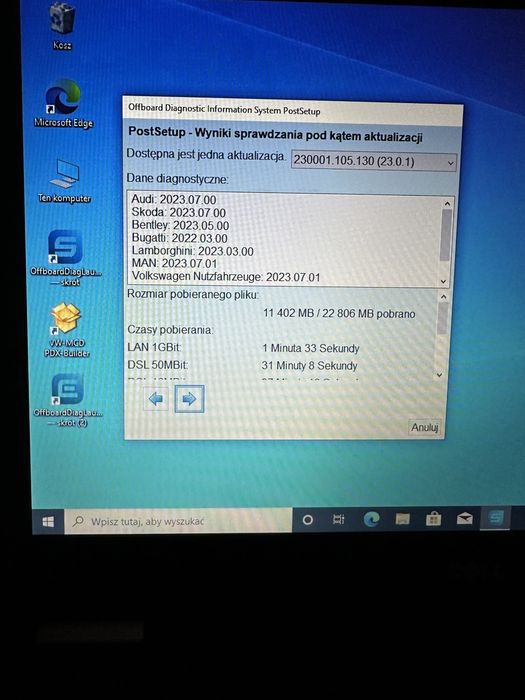Click the Wpisz tutaj, aby wyszukać search box

click(178, 521)
